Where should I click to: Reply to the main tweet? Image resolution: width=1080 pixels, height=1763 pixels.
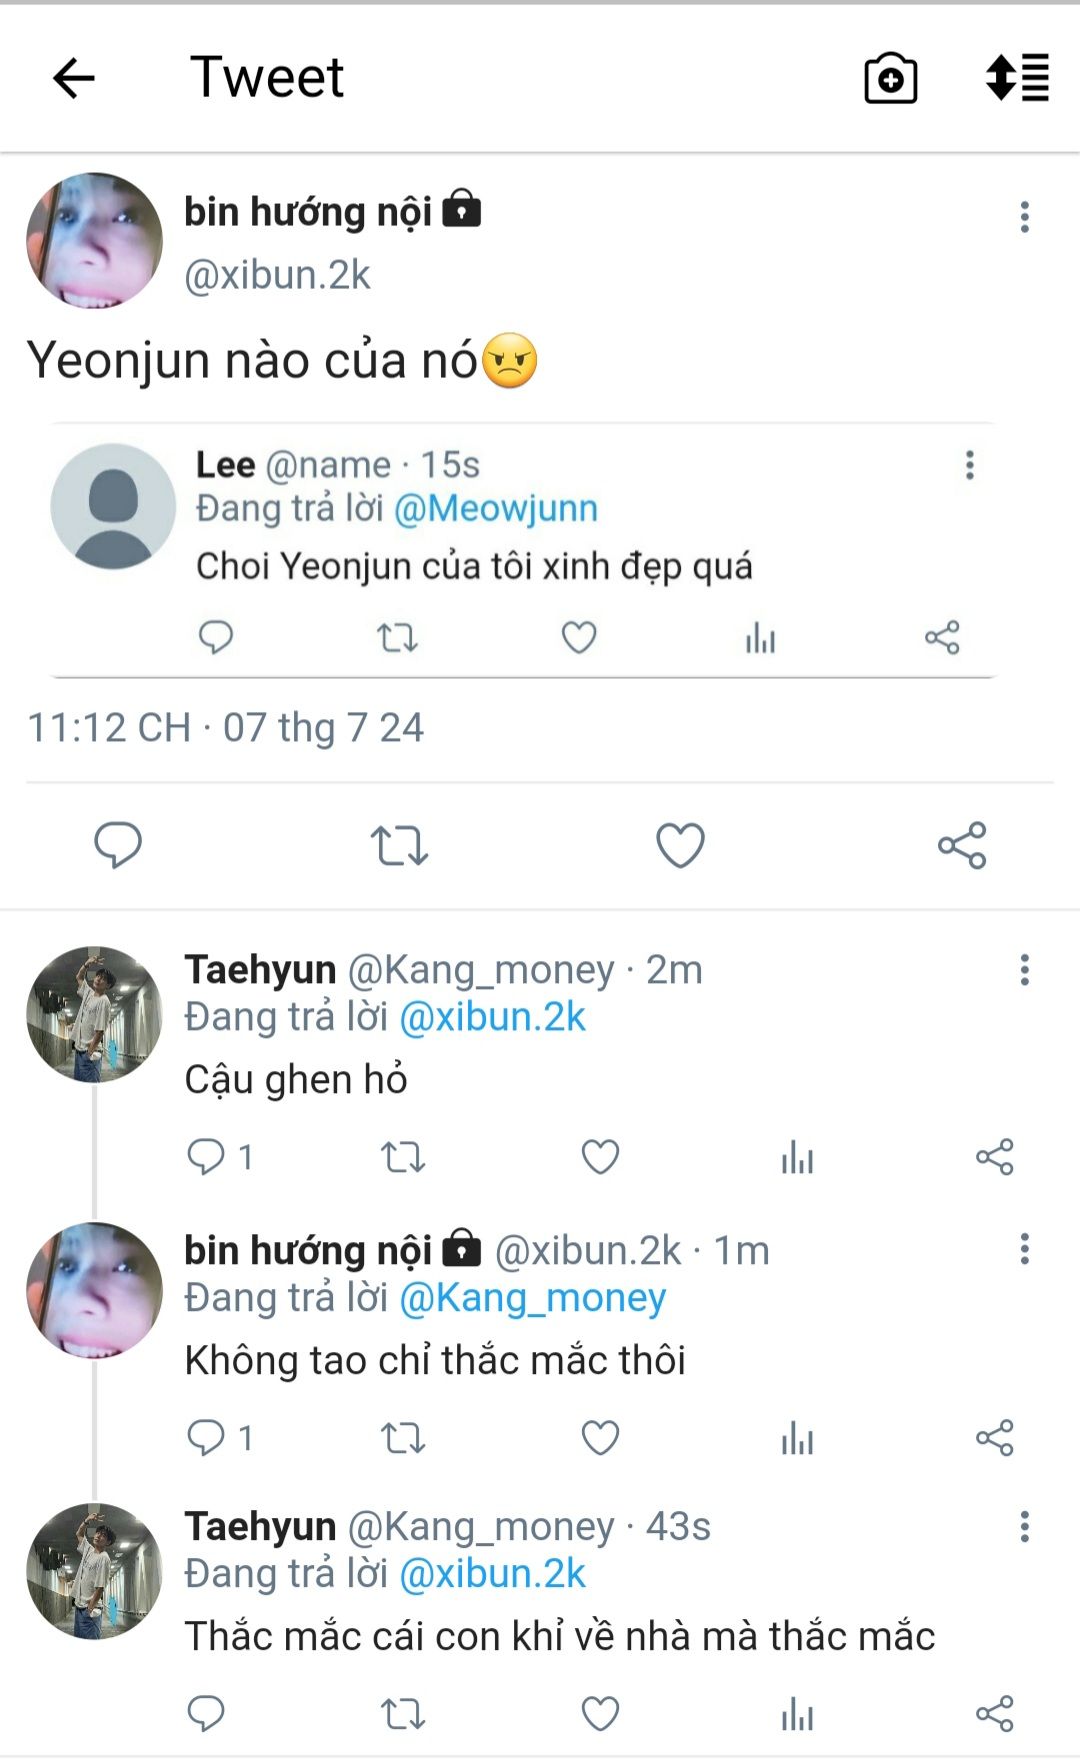tap(118, 846)
